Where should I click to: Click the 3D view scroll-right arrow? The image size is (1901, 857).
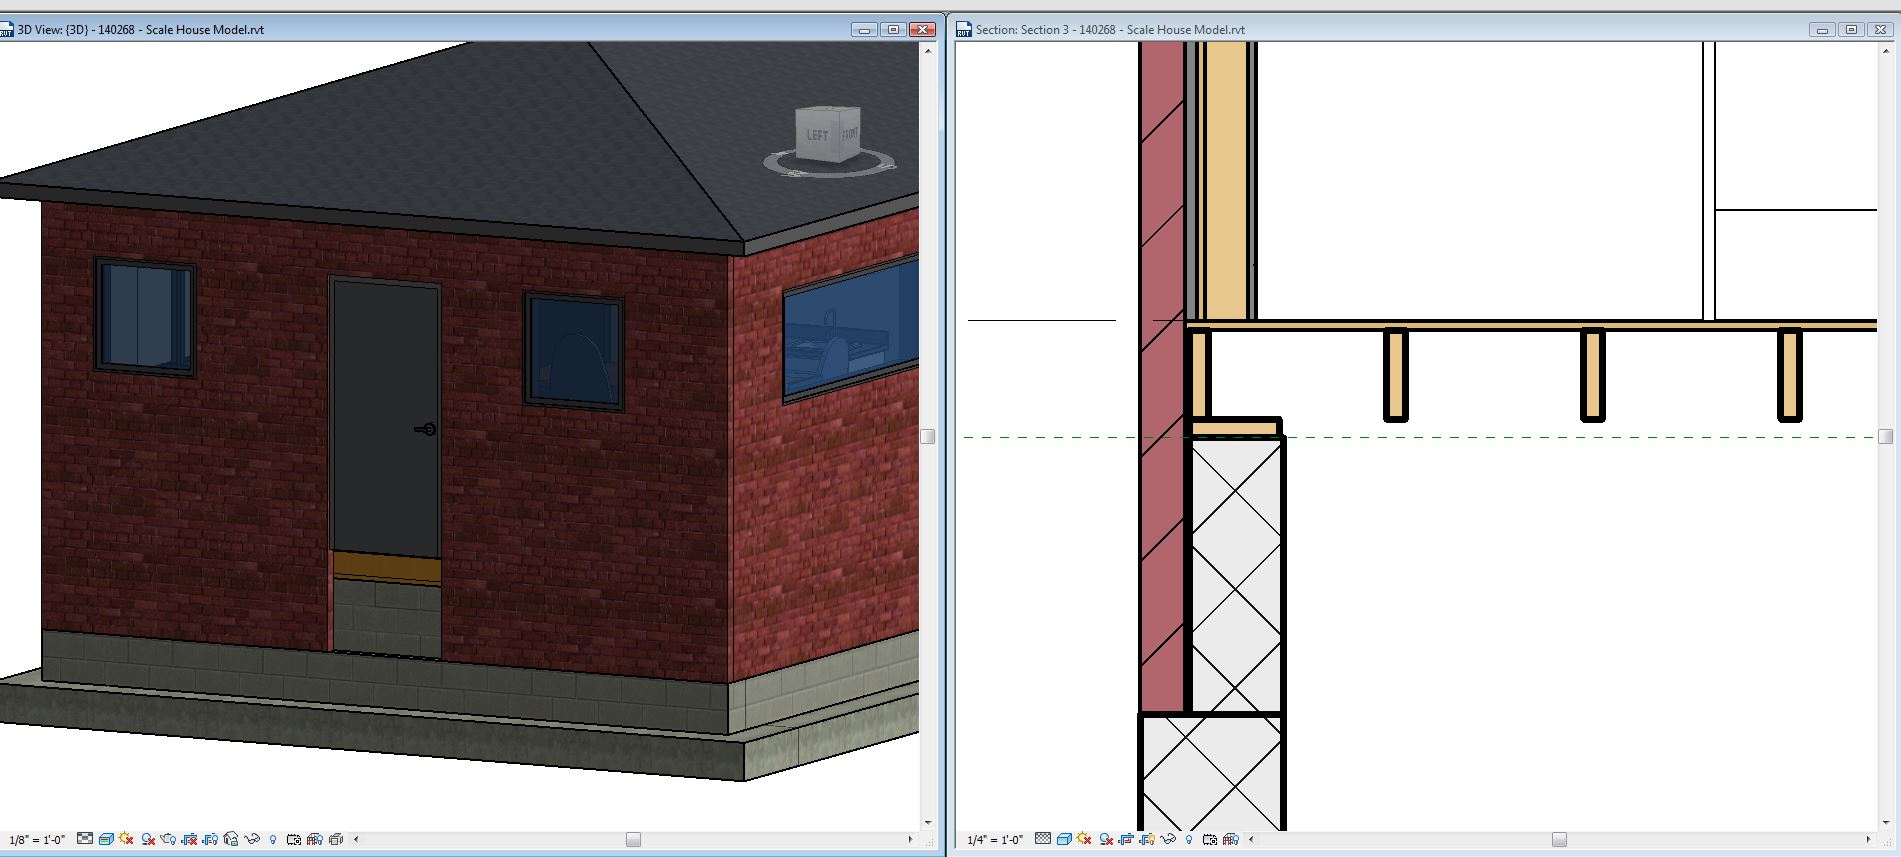click(910, 840)
